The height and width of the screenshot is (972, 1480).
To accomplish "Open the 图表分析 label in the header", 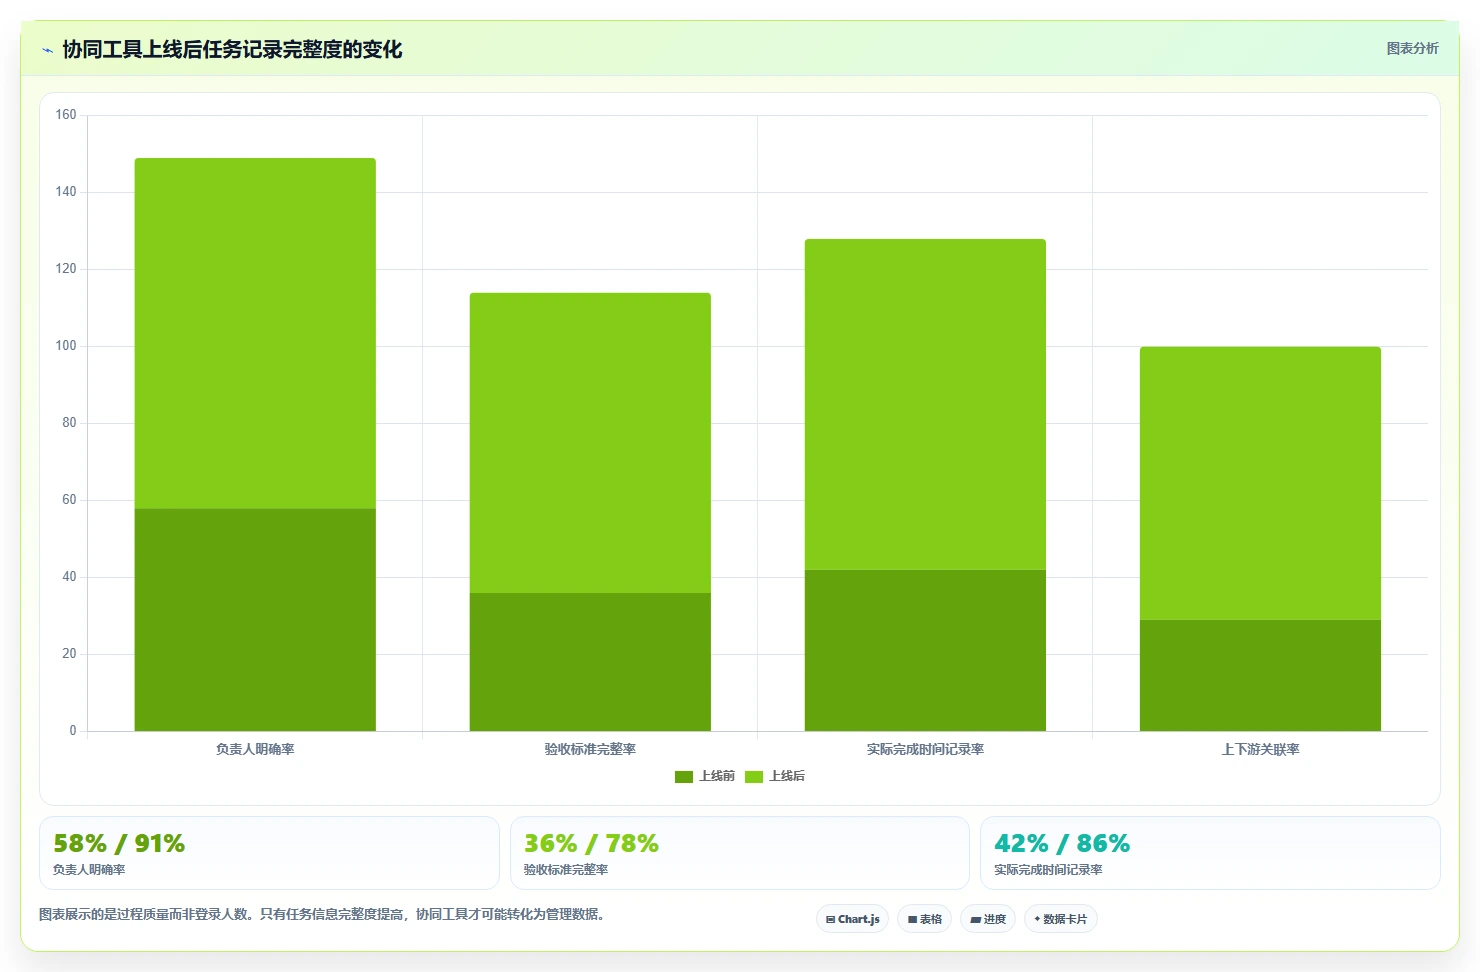I will [x=1412, y=48].
